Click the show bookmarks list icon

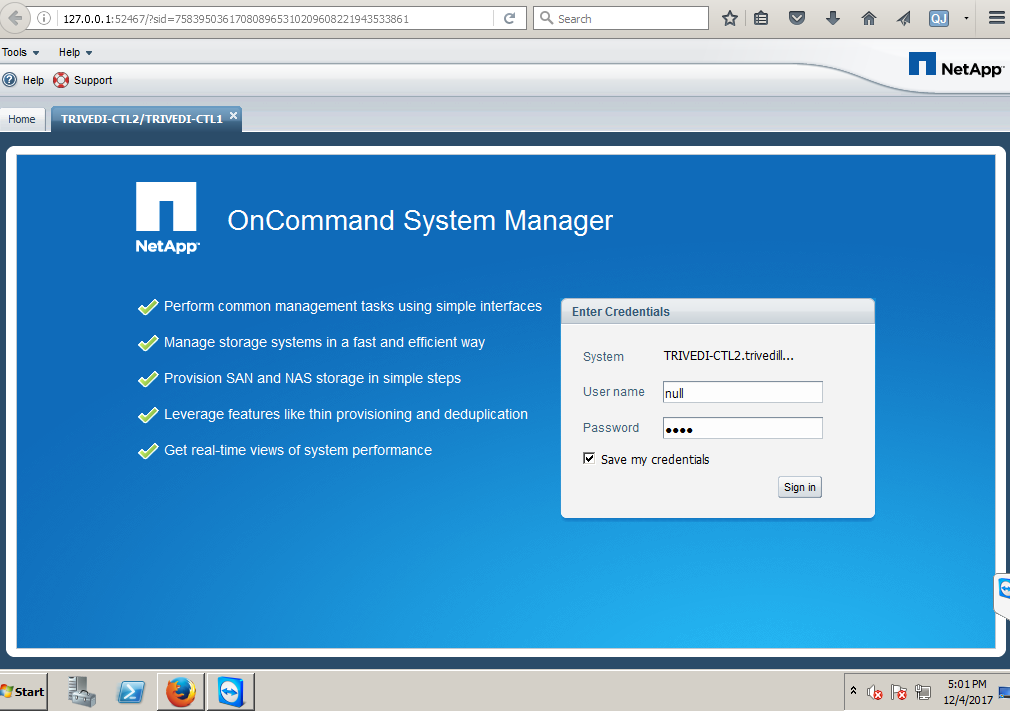(762, 18)
